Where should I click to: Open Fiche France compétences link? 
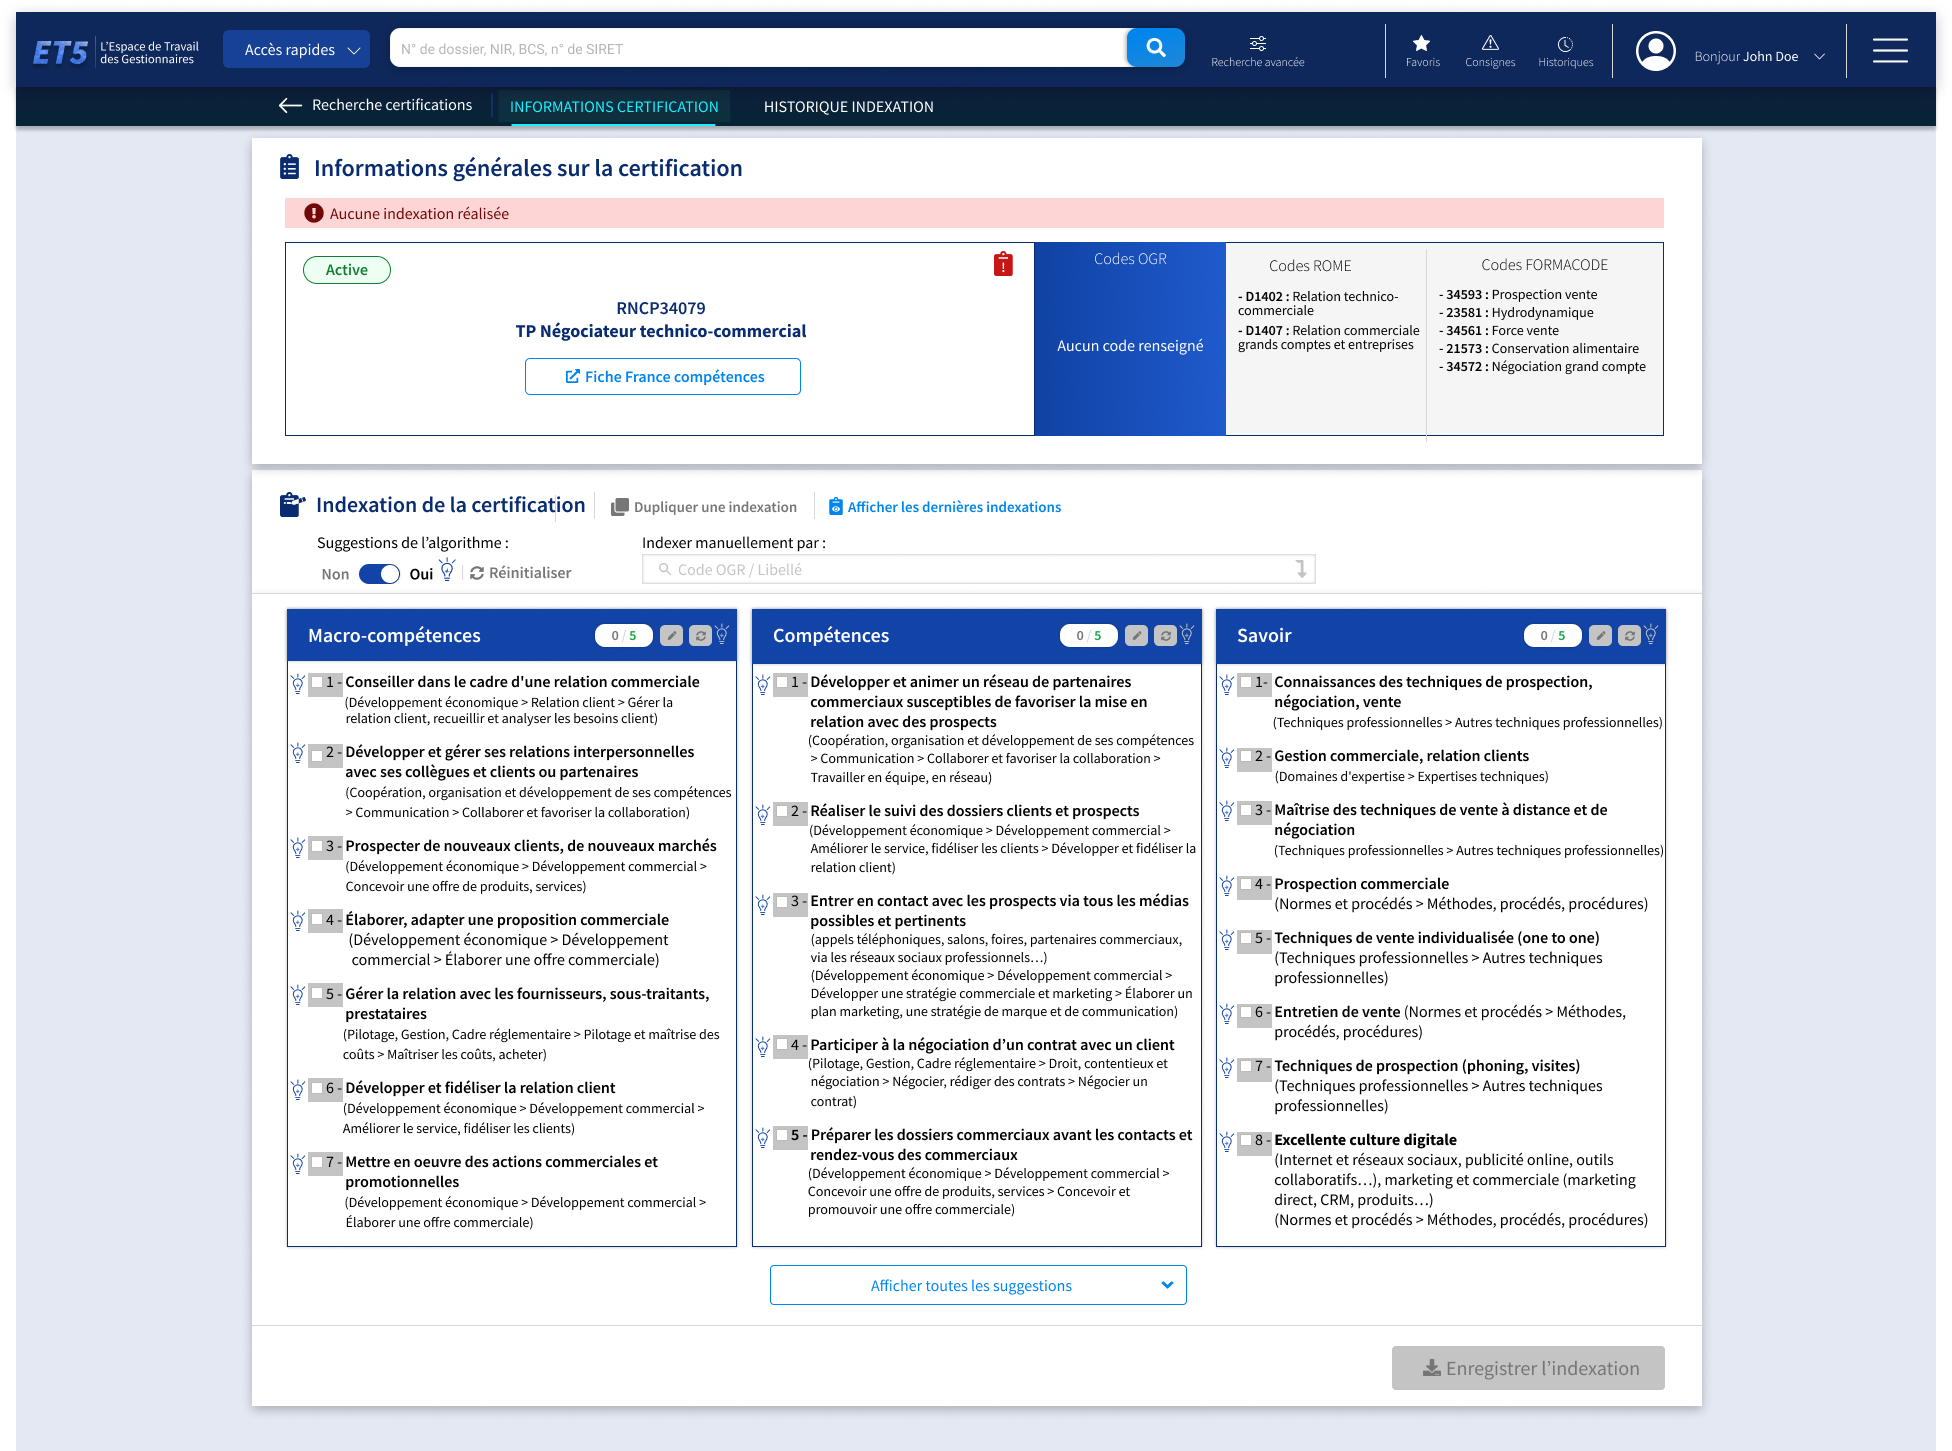click(x=663, y=377)
